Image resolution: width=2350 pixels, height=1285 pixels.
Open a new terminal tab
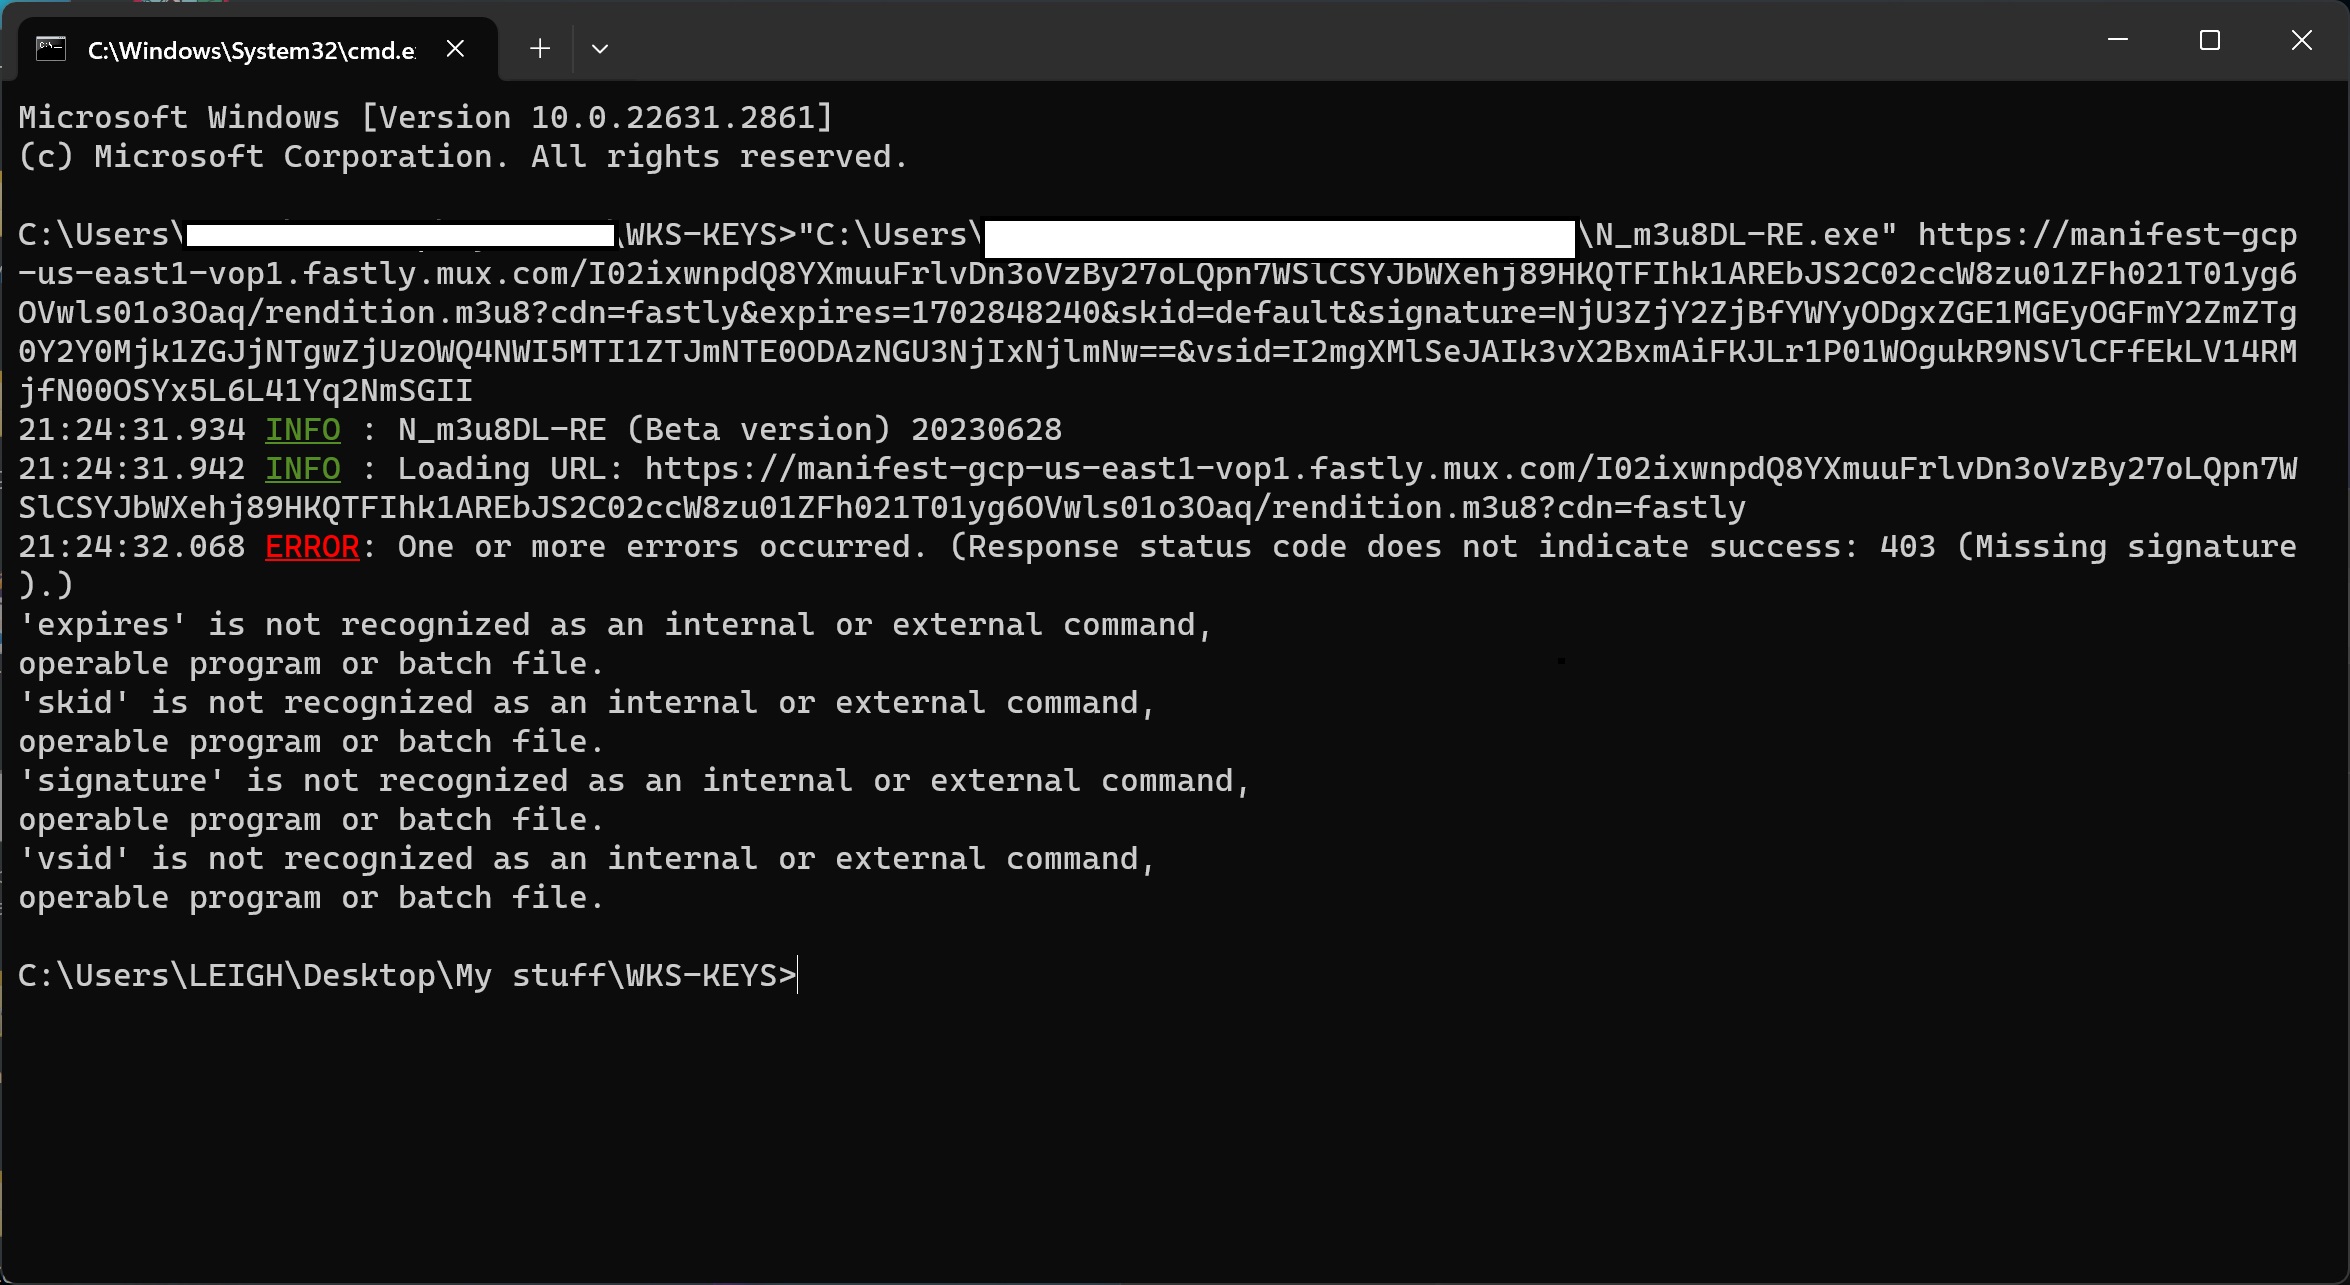pyautogui.click(x=540, y=49)
